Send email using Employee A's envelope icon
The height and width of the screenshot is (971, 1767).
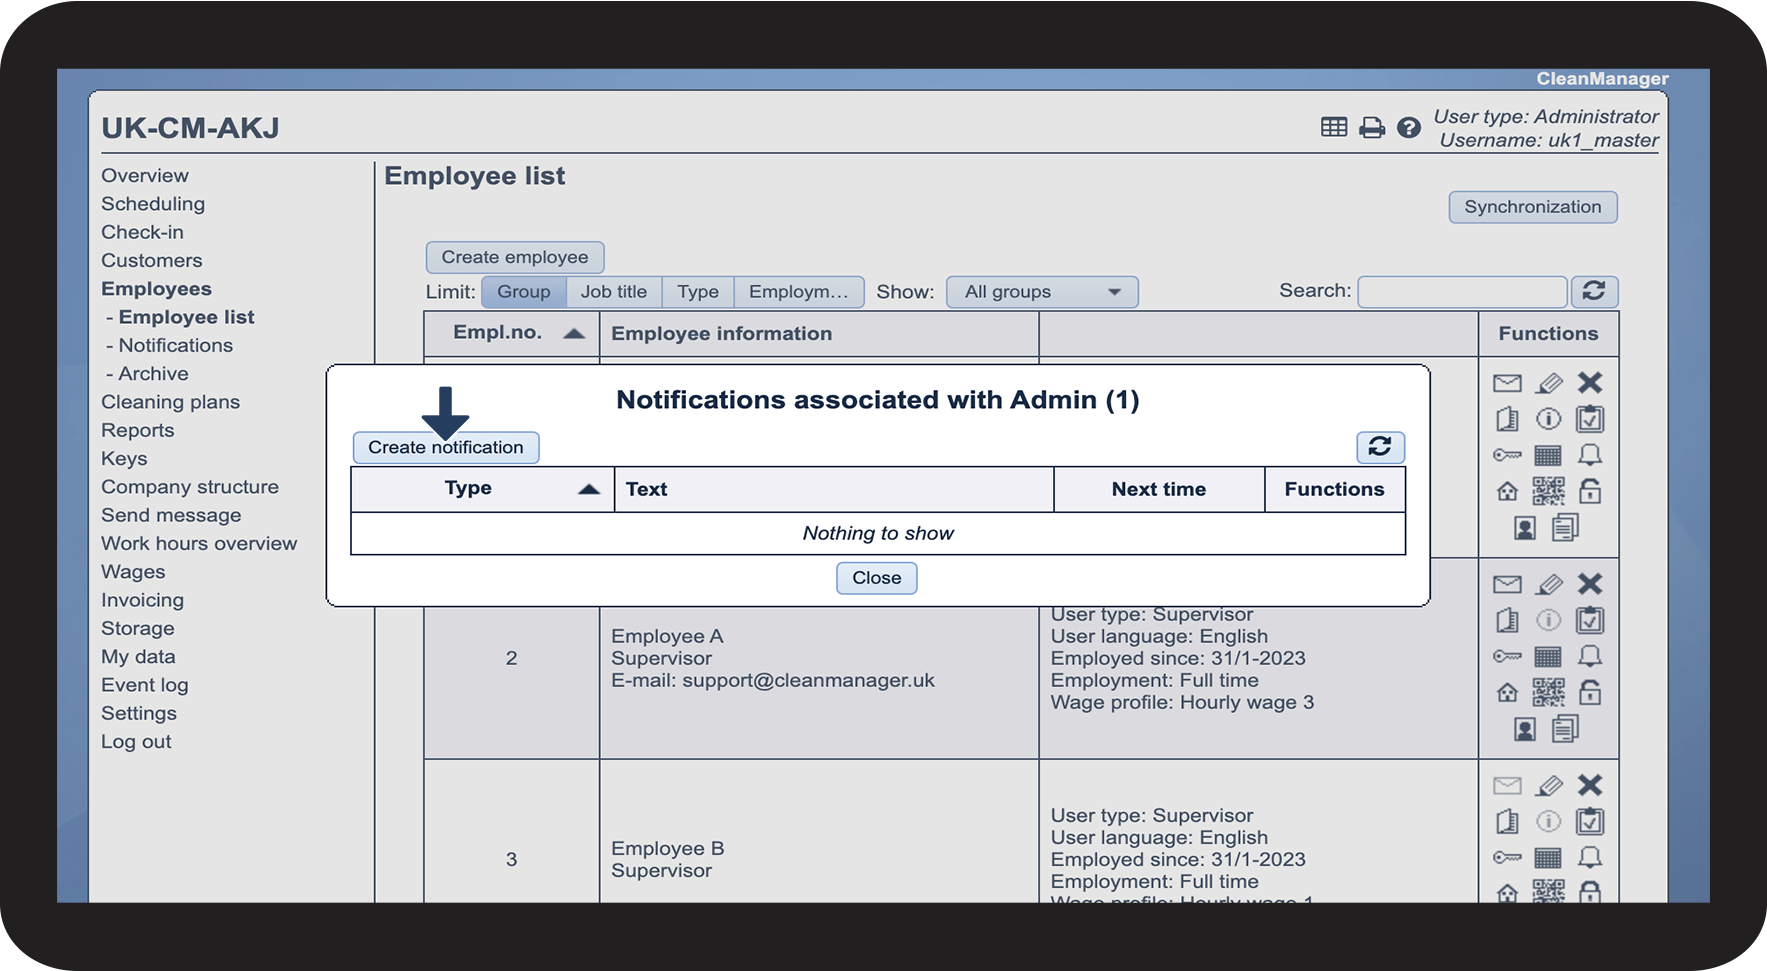(x=1507, y=584)
